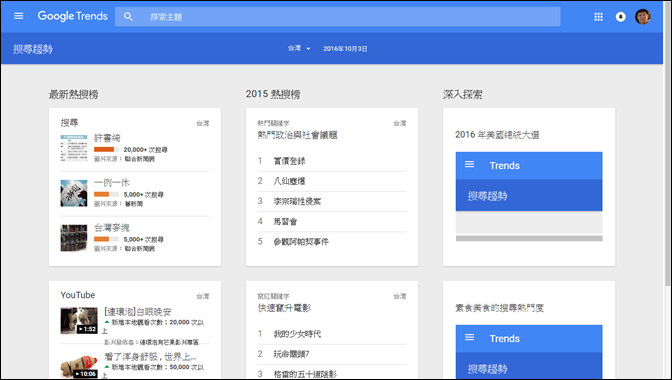
Task: Click the 深入探索 section heading
Action: click(x=462, y=95)
